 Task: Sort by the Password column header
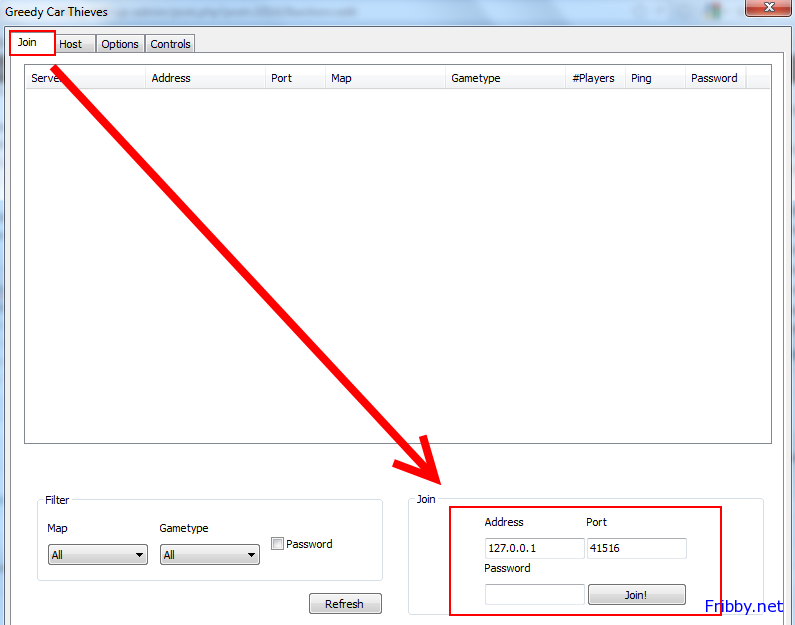714,78
